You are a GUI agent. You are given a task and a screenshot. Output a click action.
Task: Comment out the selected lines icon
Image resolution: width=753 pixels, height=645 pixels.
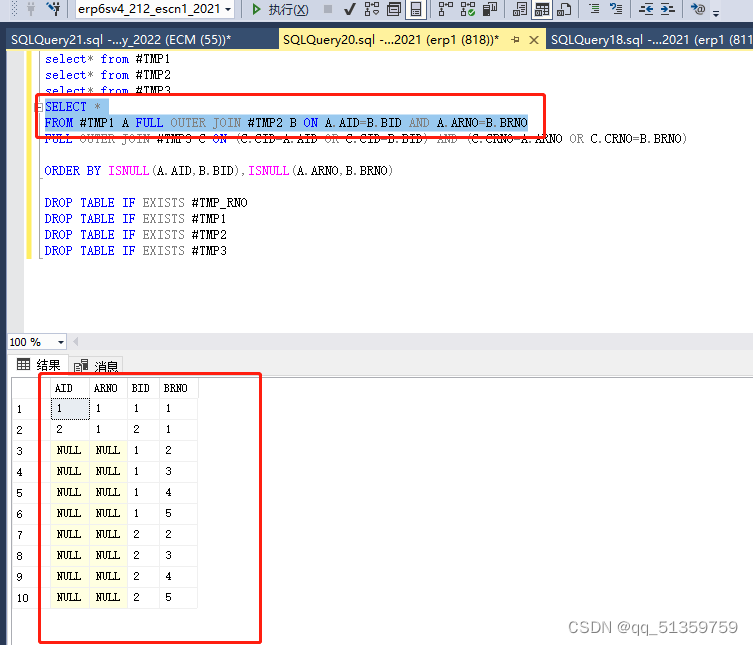(x=594, y=9)
